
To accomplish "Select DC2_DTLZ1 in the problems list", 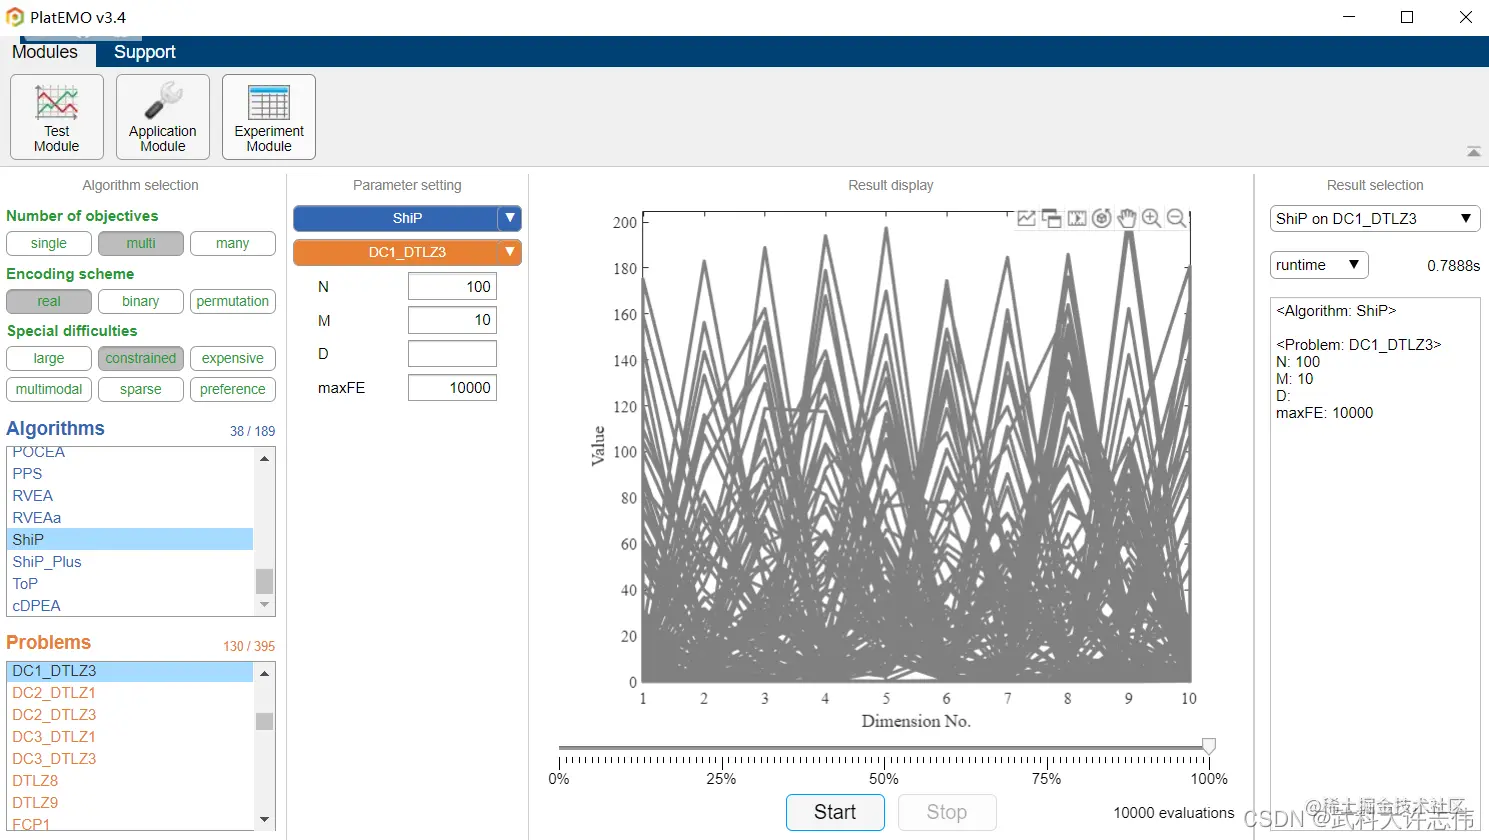I will pyautogui.click(x=130, y=693).
